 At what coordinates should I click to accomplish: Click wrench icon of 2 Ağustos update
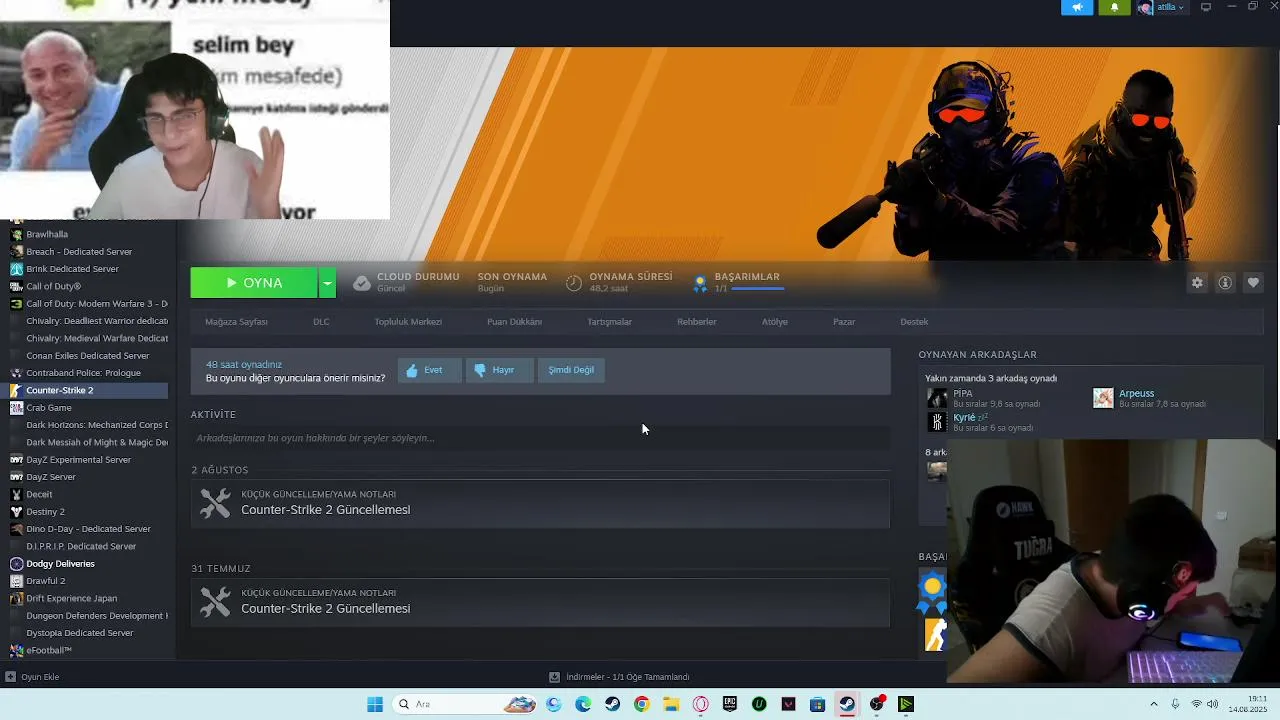point(215,503)
